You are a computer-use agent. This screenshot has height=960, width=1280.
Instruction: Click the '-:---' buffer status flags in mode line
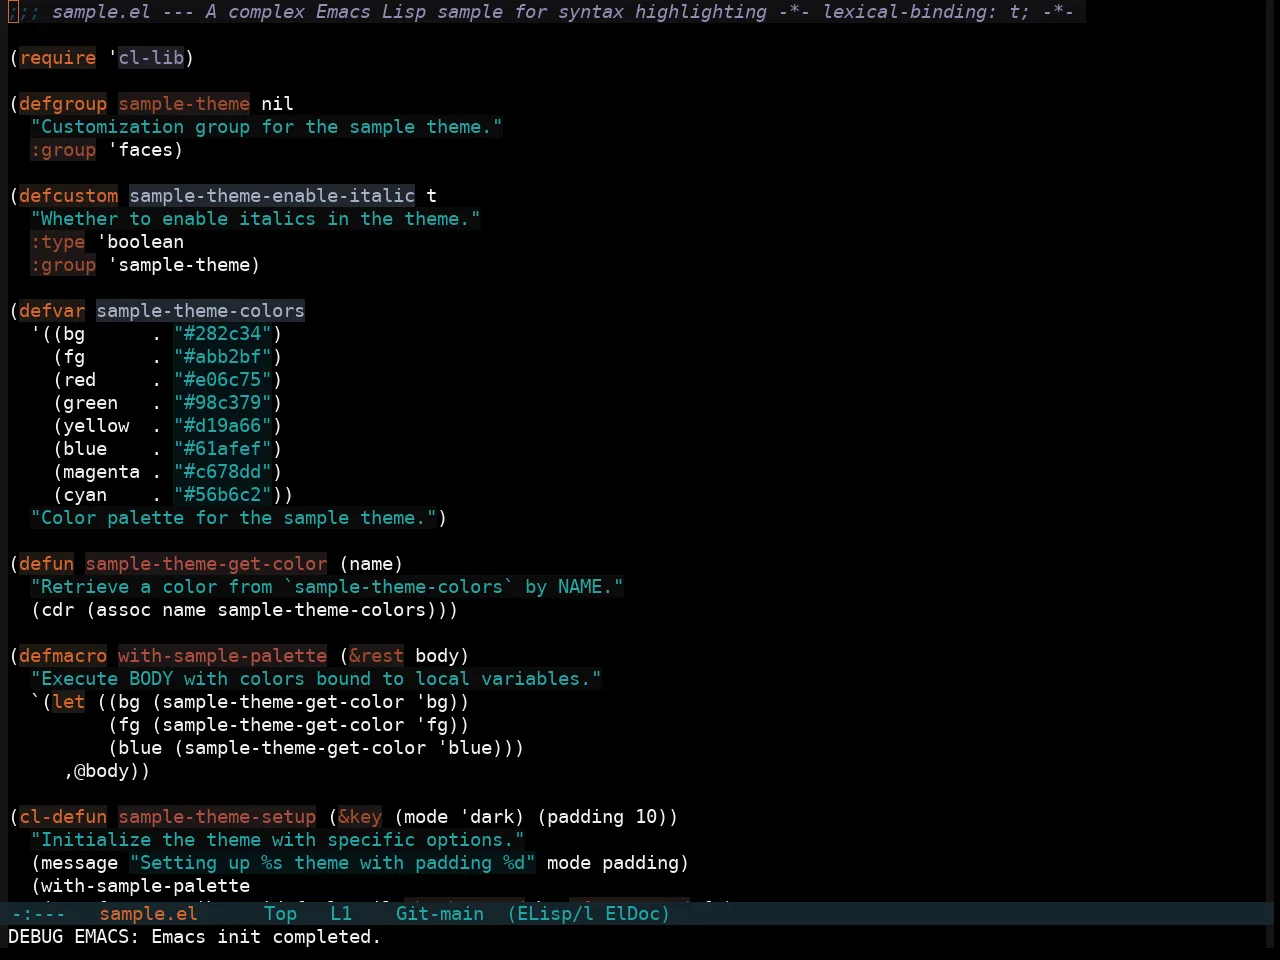[x=38, y=914]
